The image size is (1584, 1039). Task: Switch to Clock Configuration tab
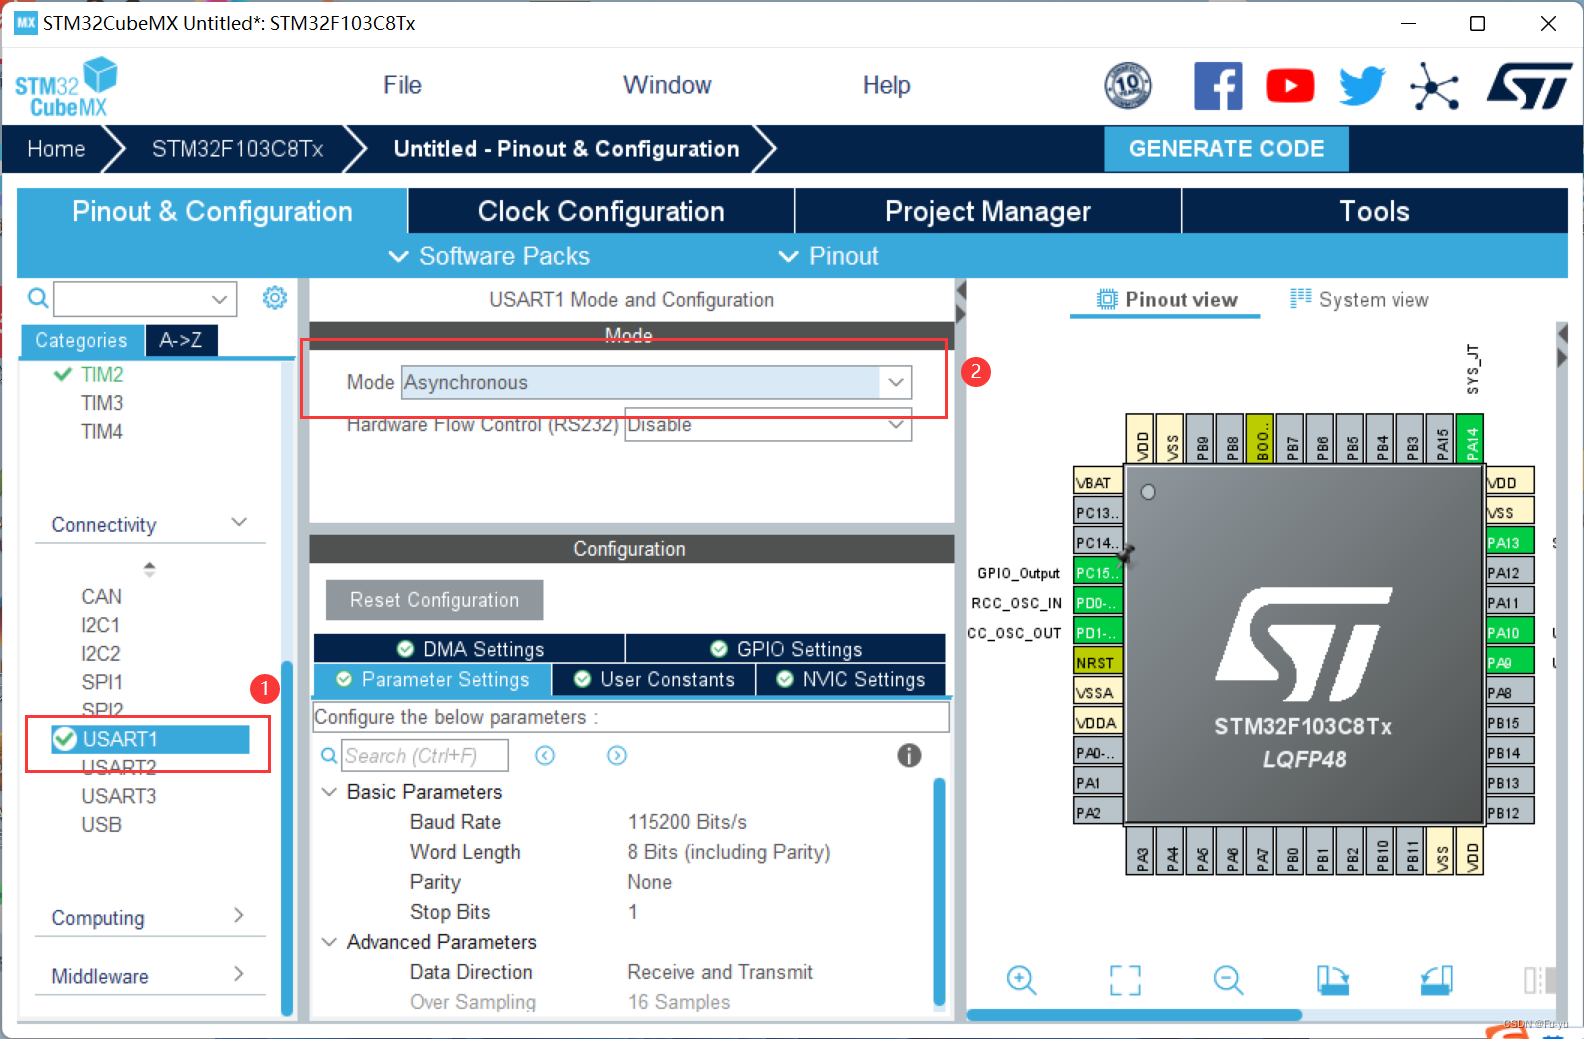coord(601,211)
